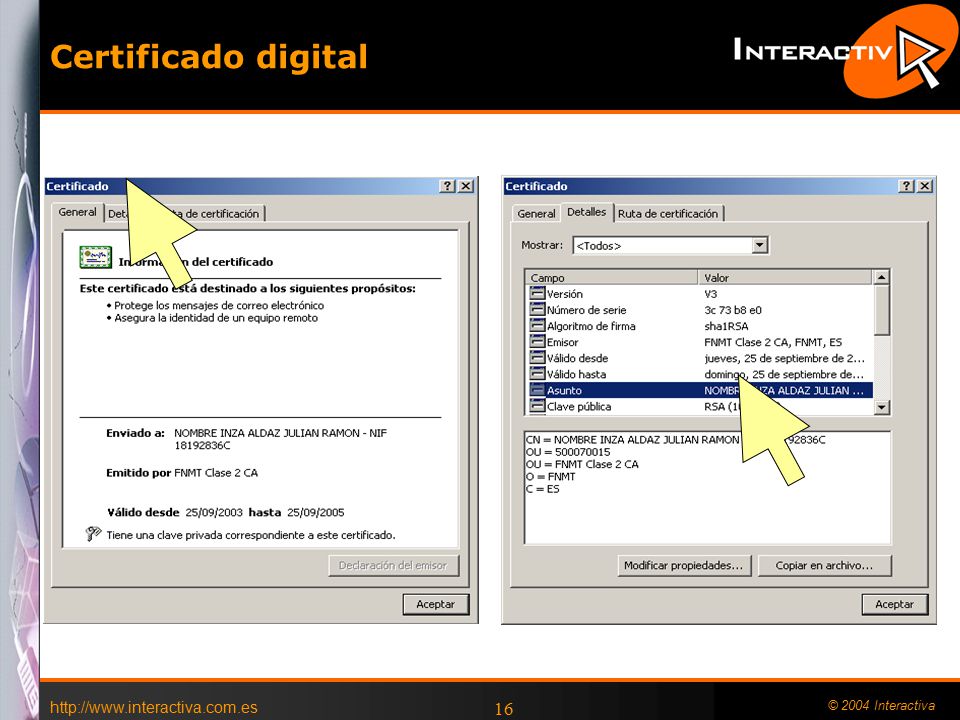
Task: Select the Válido hasta row label
Action: click(576, 373)
